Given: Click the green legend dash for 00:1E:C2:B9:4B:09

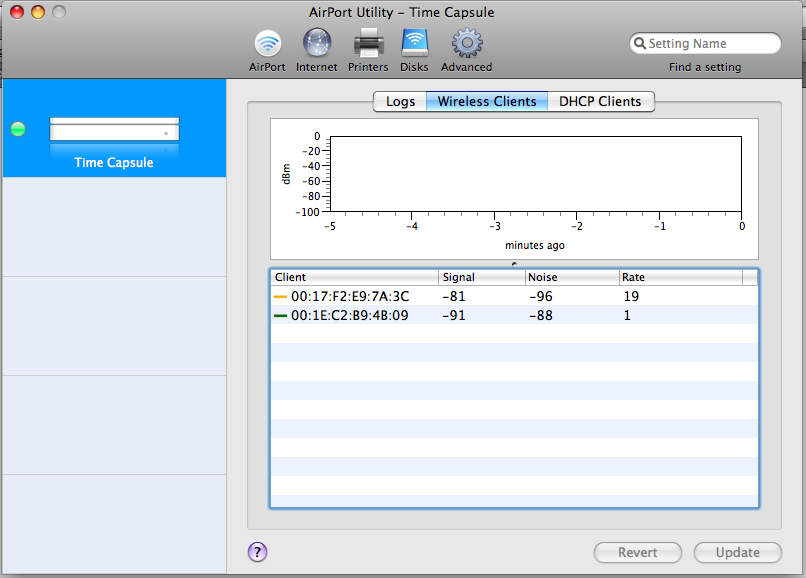Looking at the screenshot, I should [280, 316].
